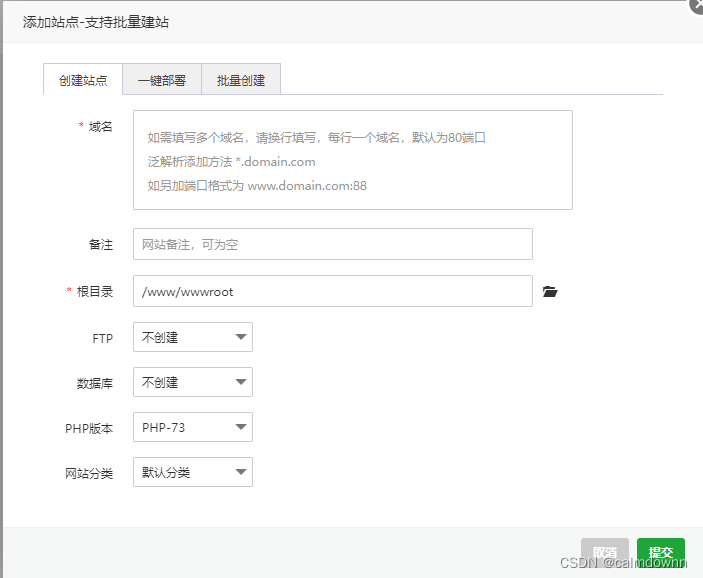Click the FTP label
Image resolution: width=703 pixels, height=578 pixels.
(x=103, y=339)
